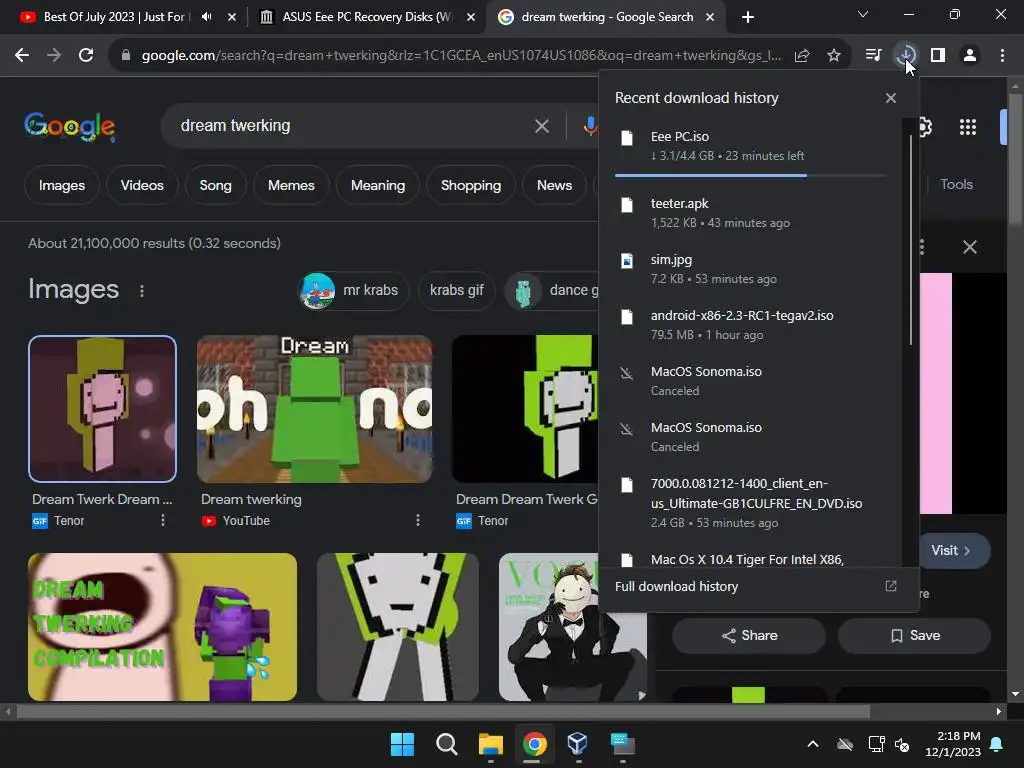The image size is (1024, 768).
Task: Click the downloads icon in Chrome toolbar
Action: [905, 56]
